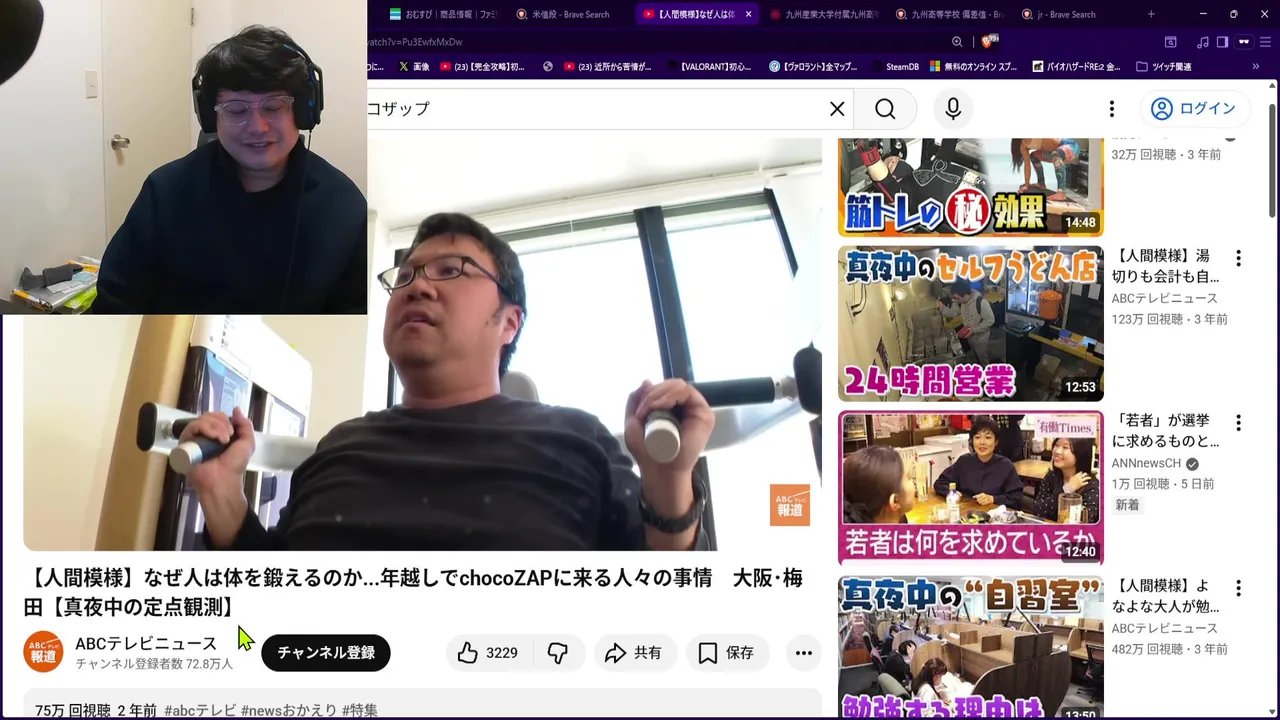Switch to 米値段 Brave Search tab

[x=568, y=14]
